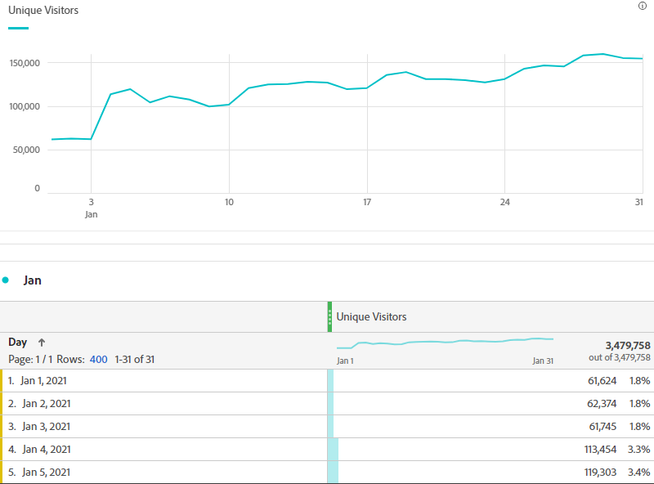This screenshot has width=654, height=484.
Task: Click the Jan segment label above table
Action: pyautogui.click(x=32, y=281)
